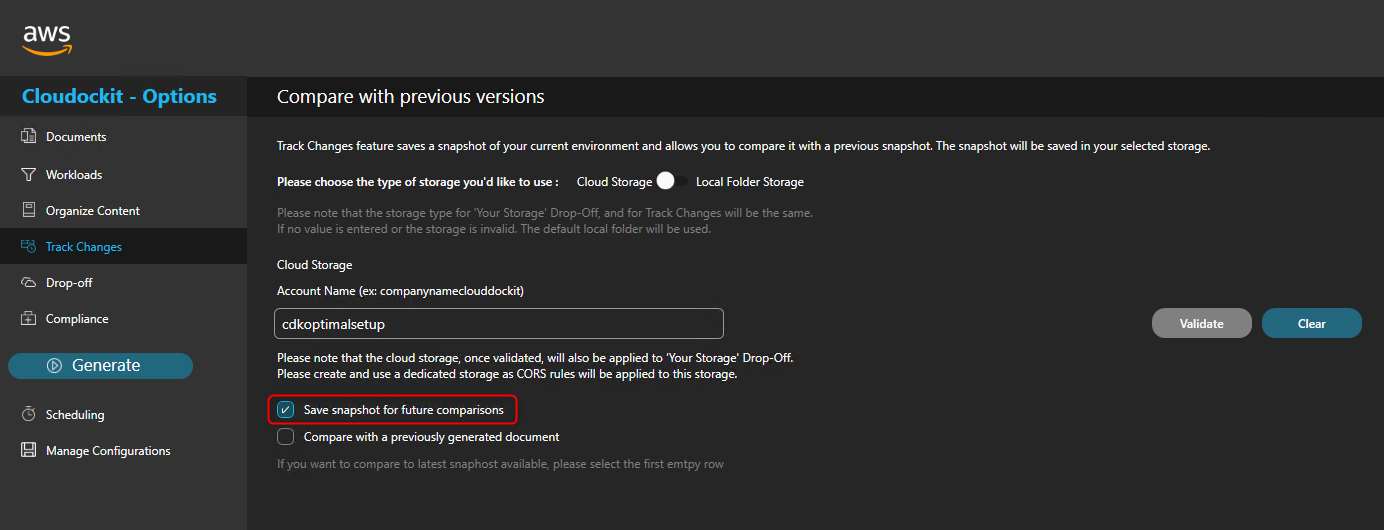
Task: Click the Organize Content icon
Action: [28, 211]
